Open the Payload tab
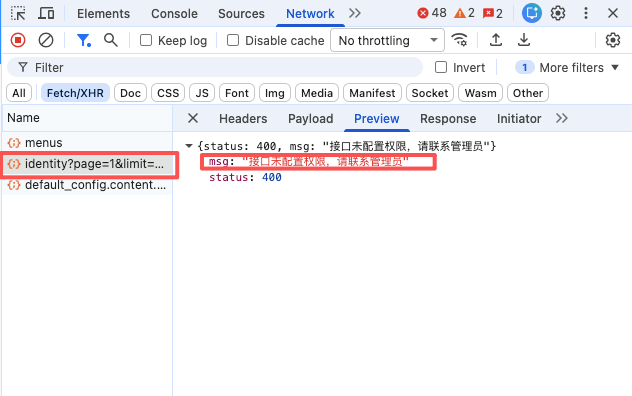 click(310, 119)
